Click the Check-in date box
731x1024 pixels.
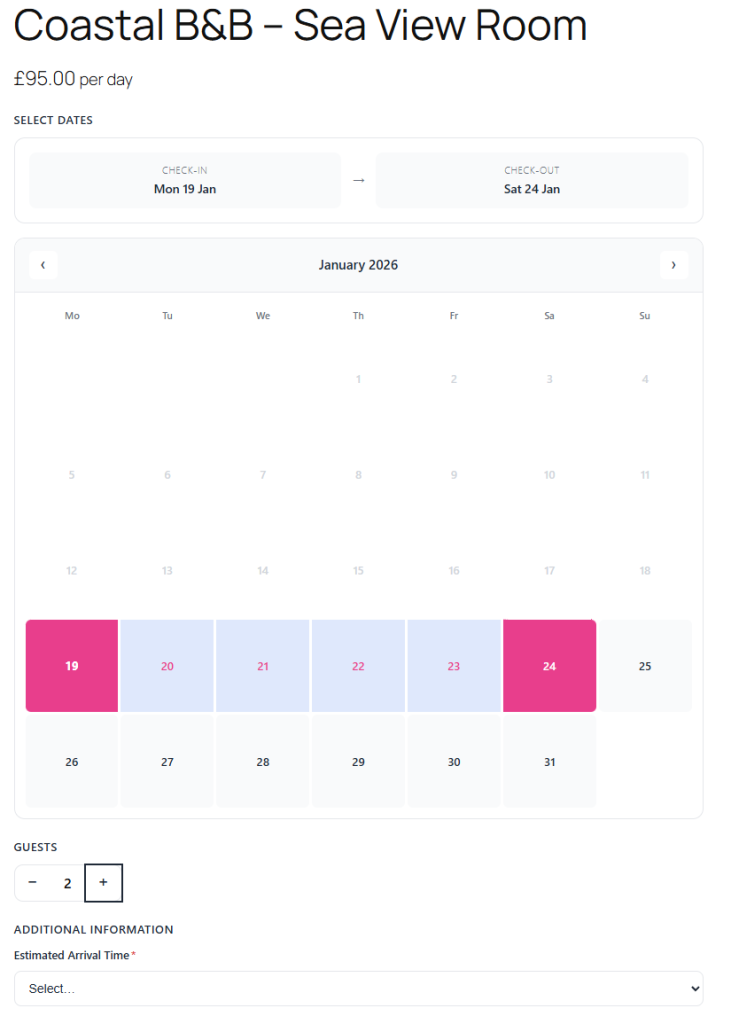click(185, 180)
